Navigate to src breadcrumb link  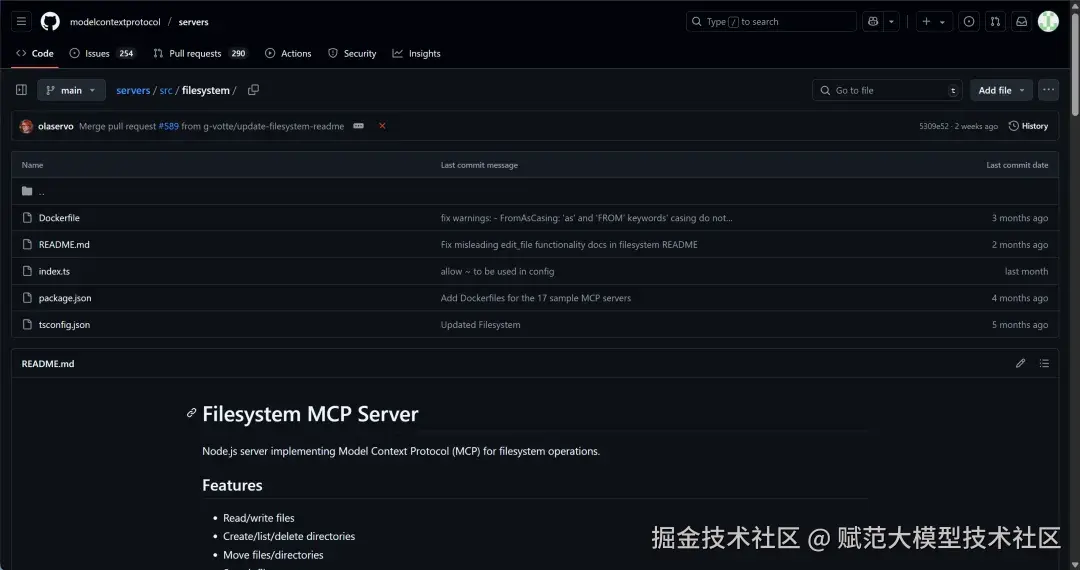pos(166,90)
